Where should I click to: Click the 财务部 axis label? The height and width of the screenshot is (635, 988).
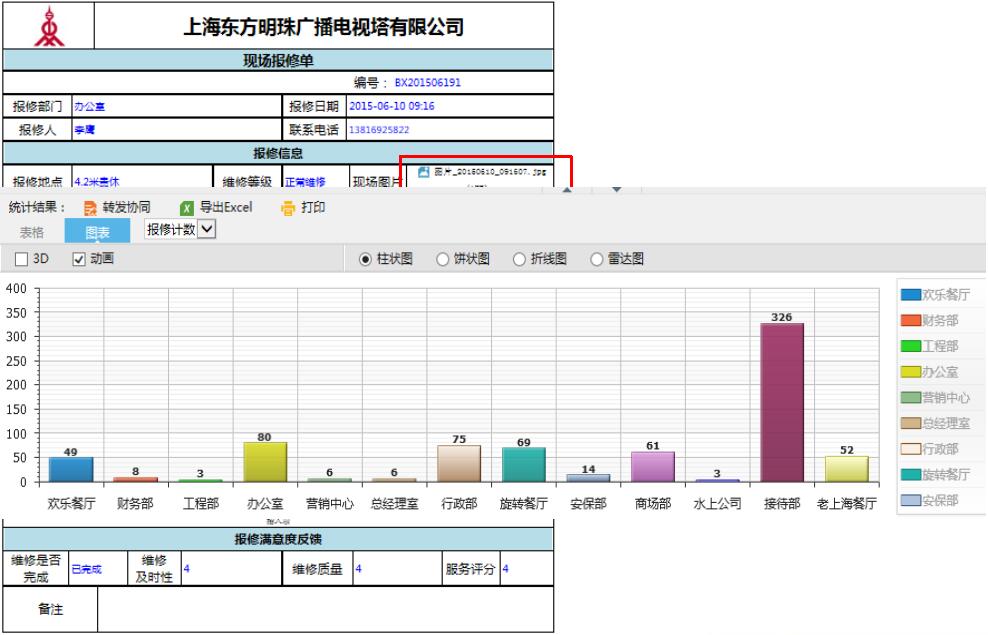point(135,503)
